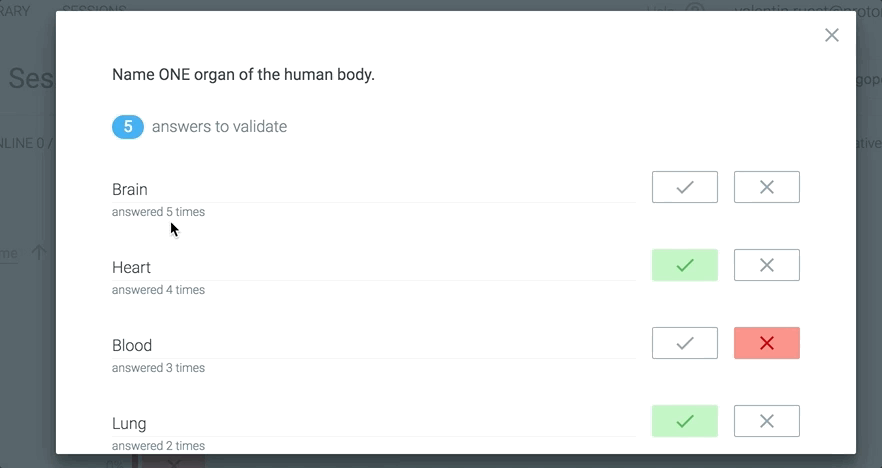The height and width of the screenshot is (468, 882).
Task: Toggle the green checkmark for Heart
Action: (x=685, y=265)
